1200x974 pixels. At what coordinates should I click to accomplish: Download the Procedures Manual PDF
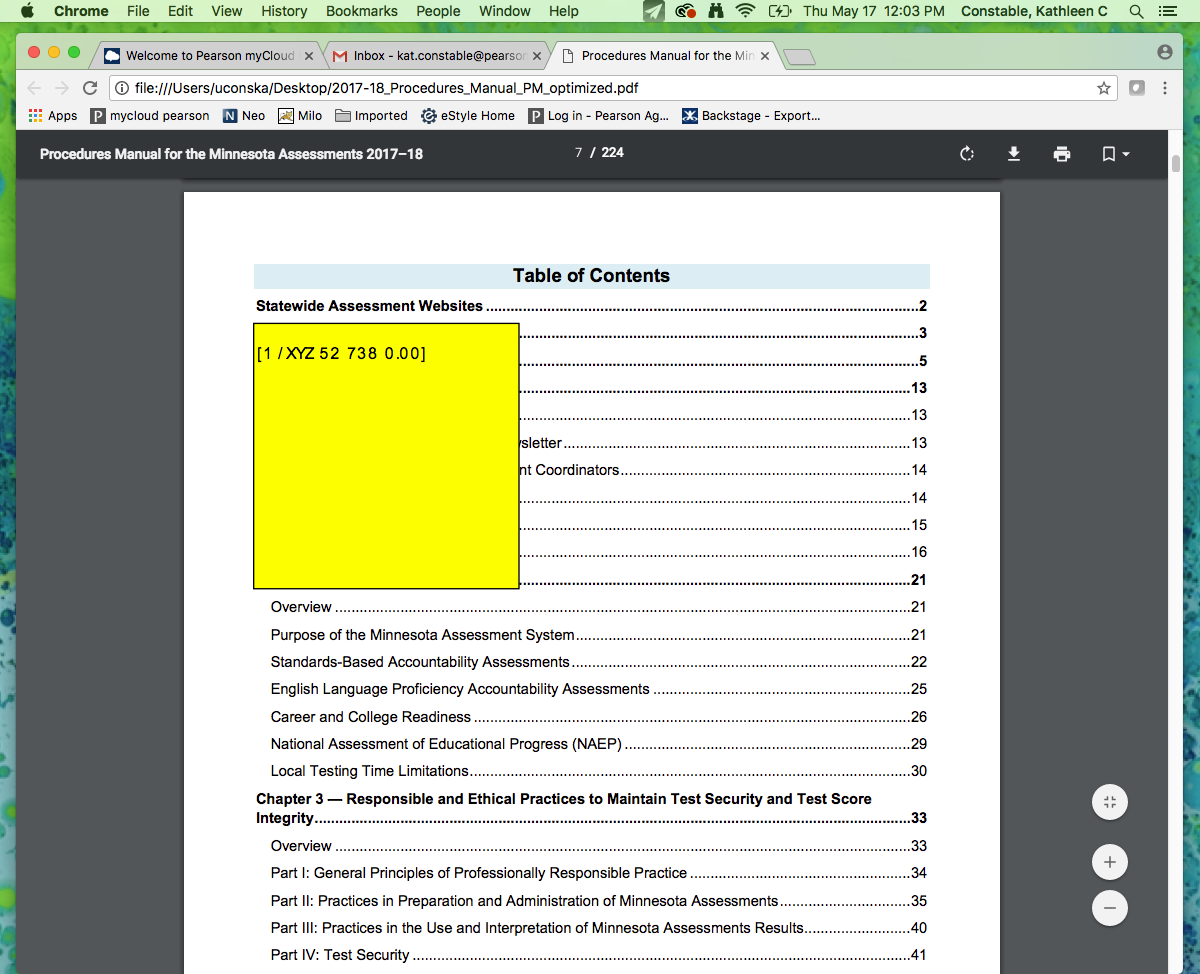(x=1014, y=154)
